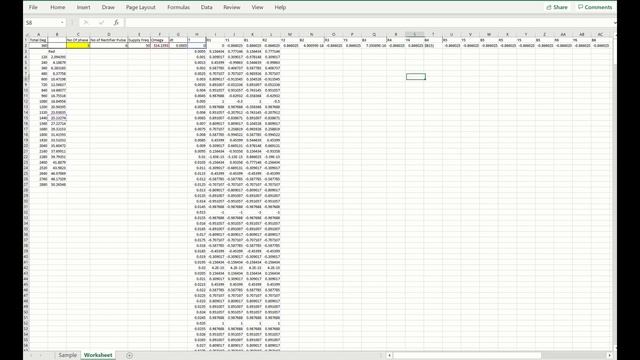This screenshot has height=360, width=640.
Task: Select column C header
Action: [x=78, y=35]
